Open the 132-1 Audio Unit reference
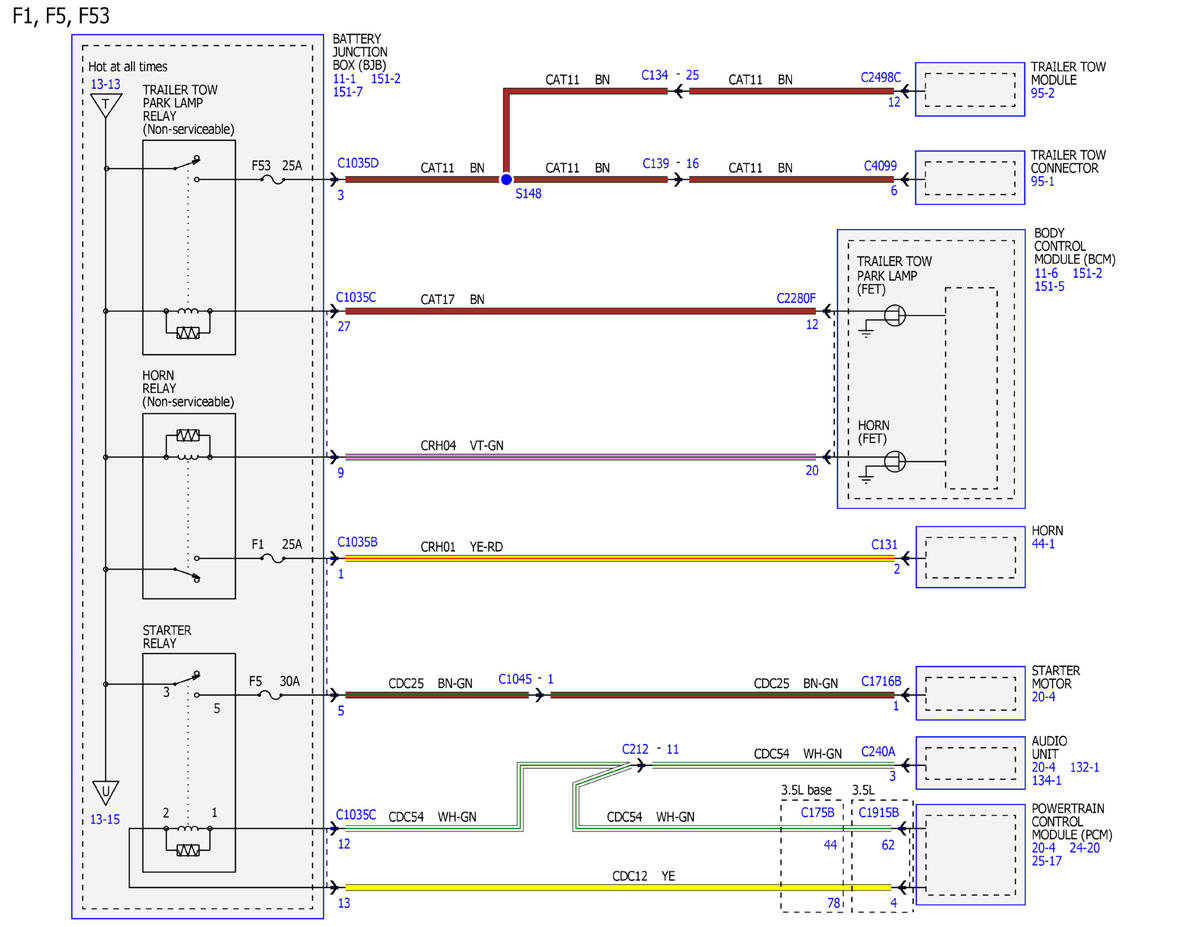Image resolution: width=1200 pixels, height=927 pixels. click(1085, 767)
